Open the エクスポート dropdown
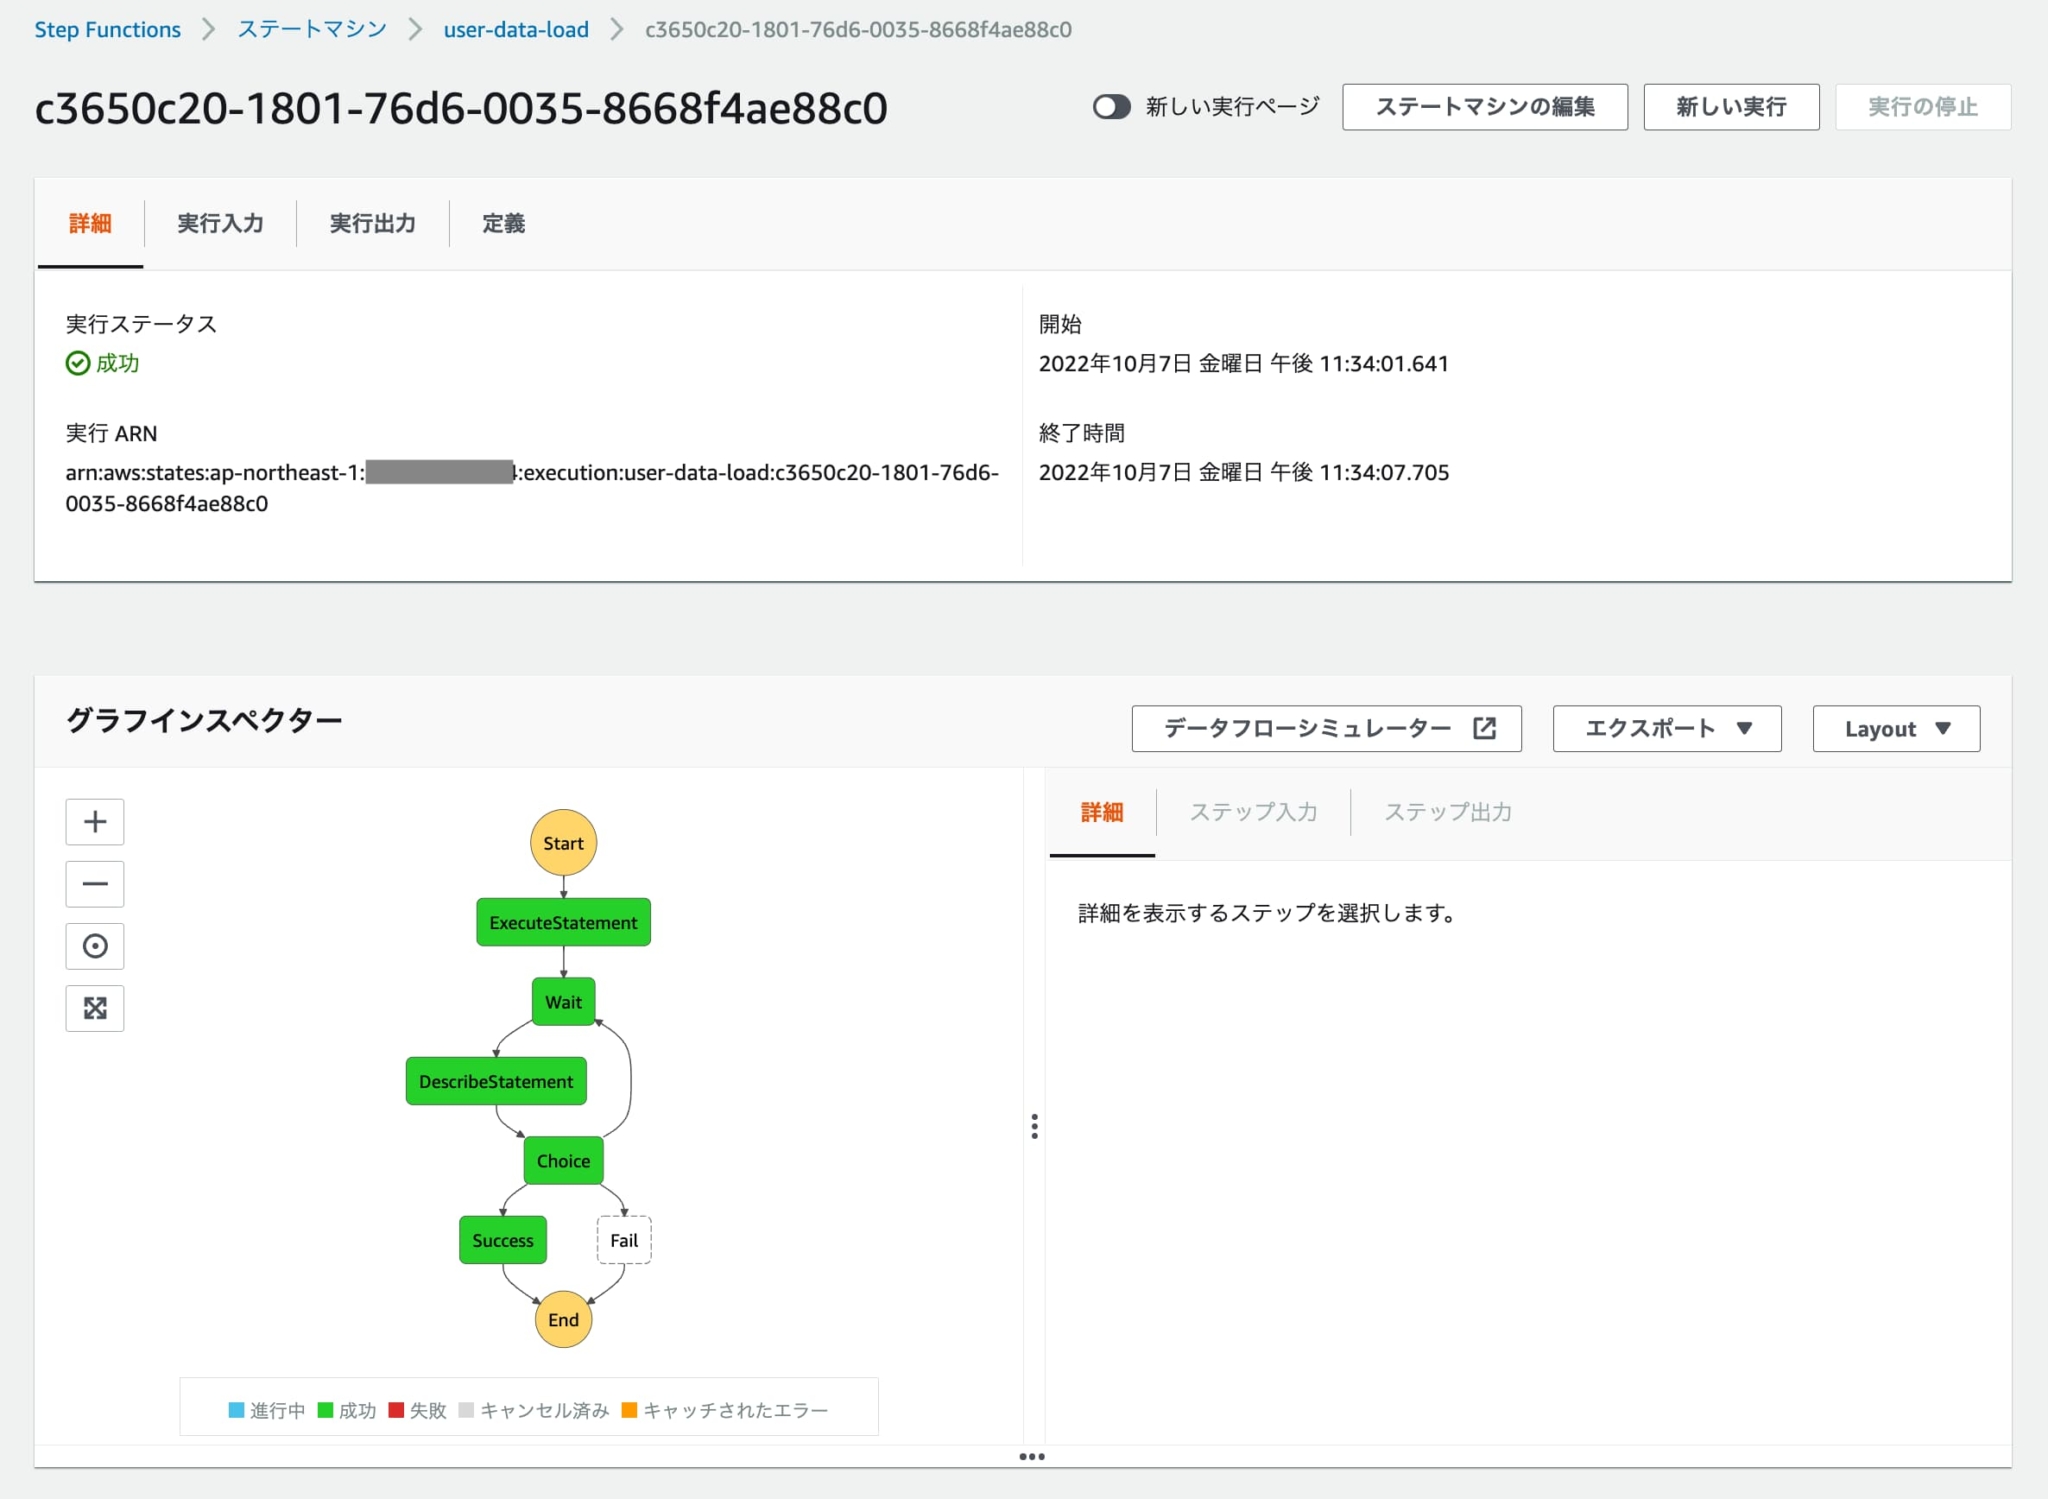This screenshot has height=1499, width=2048. (x=1666, y=728)
